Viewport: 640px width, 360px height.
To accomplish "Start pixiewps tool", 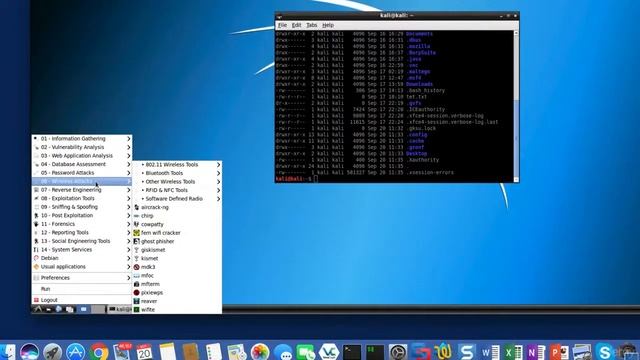I will (x=177, y=293).
